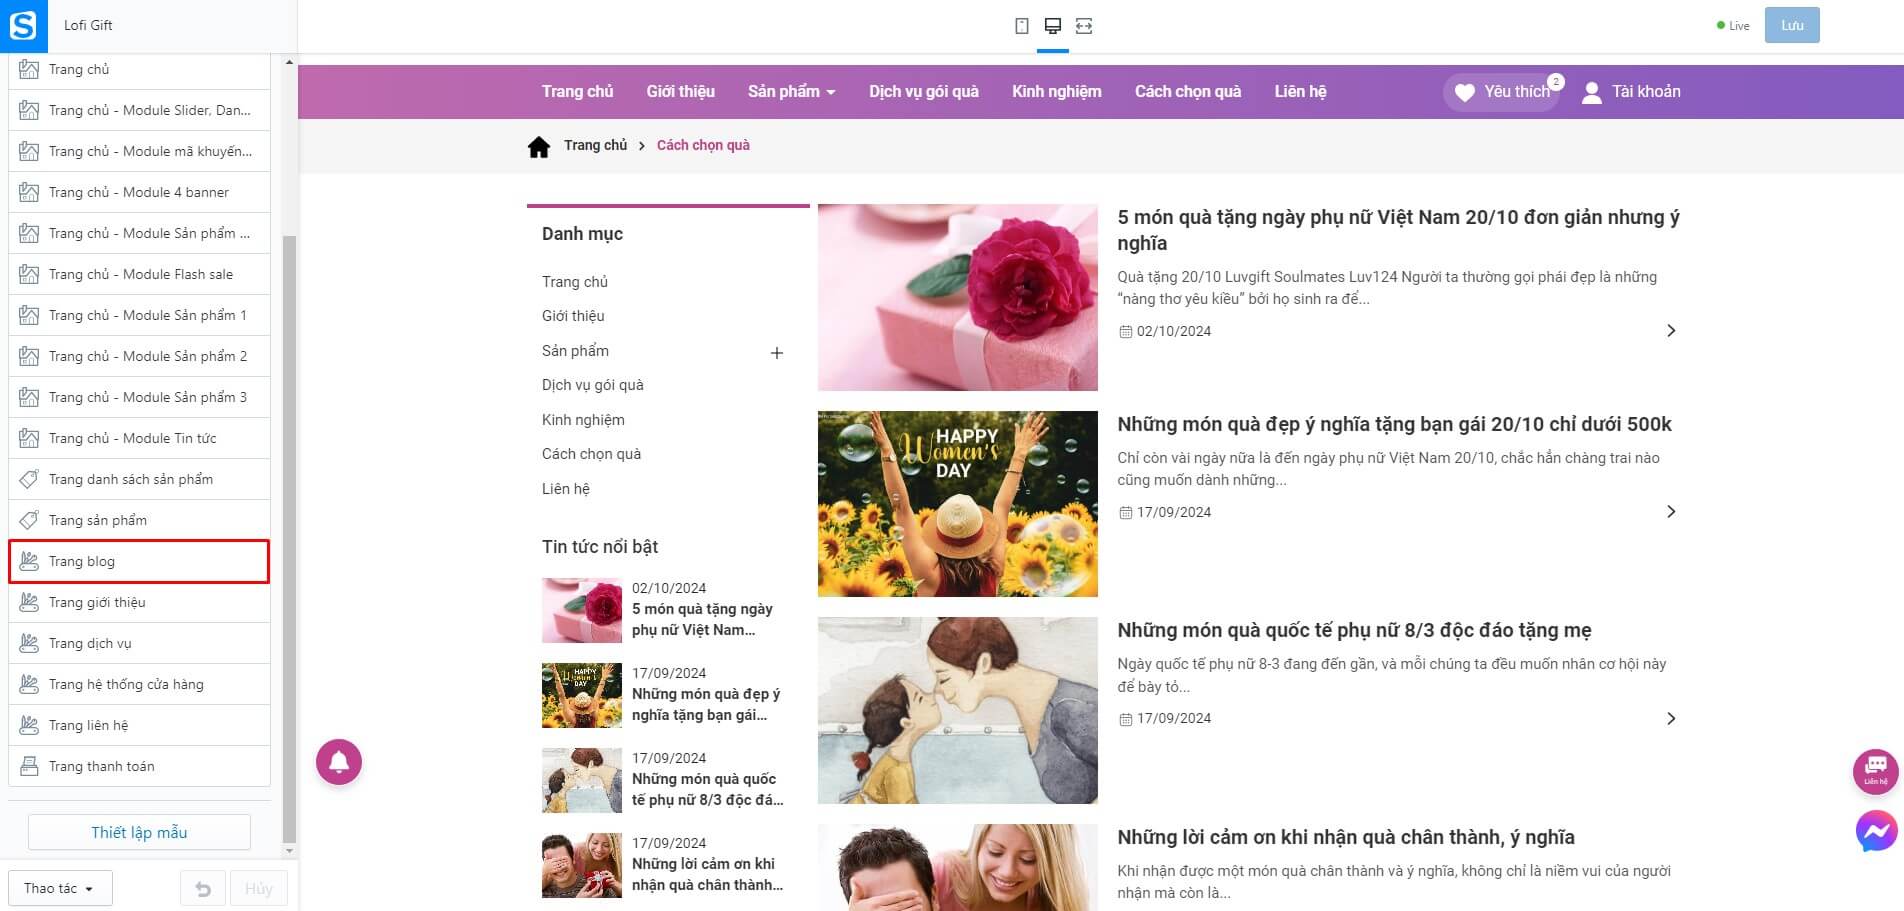Click Trang chủ breadcrumb link

(595, 145)
